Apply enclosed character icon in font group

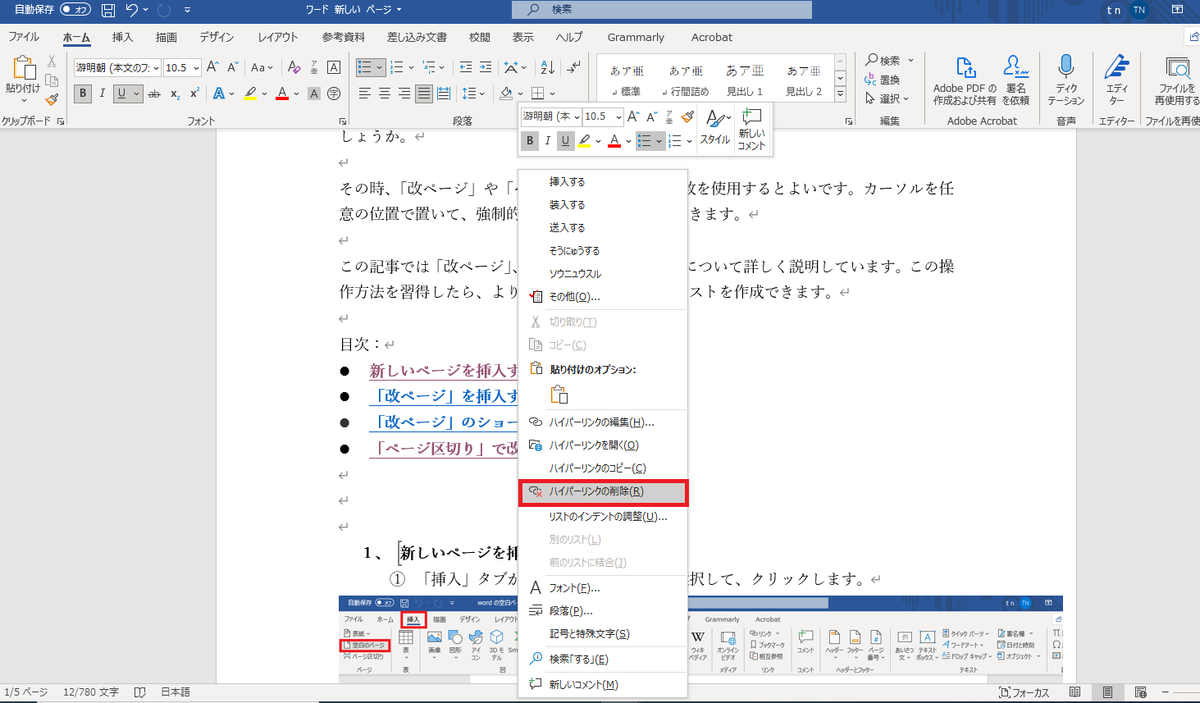[333, 93]
